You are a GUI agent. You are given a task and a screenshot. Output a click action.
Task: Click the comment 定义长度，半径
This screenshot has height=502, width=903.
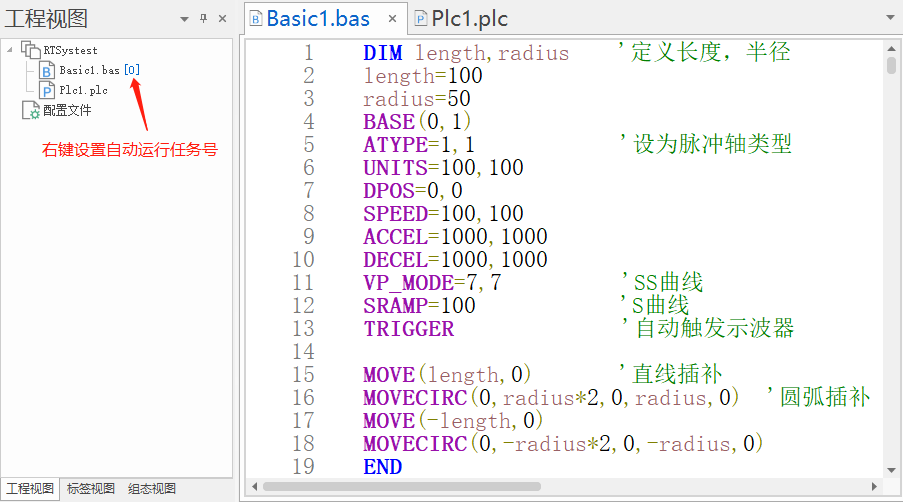[705, 52]
